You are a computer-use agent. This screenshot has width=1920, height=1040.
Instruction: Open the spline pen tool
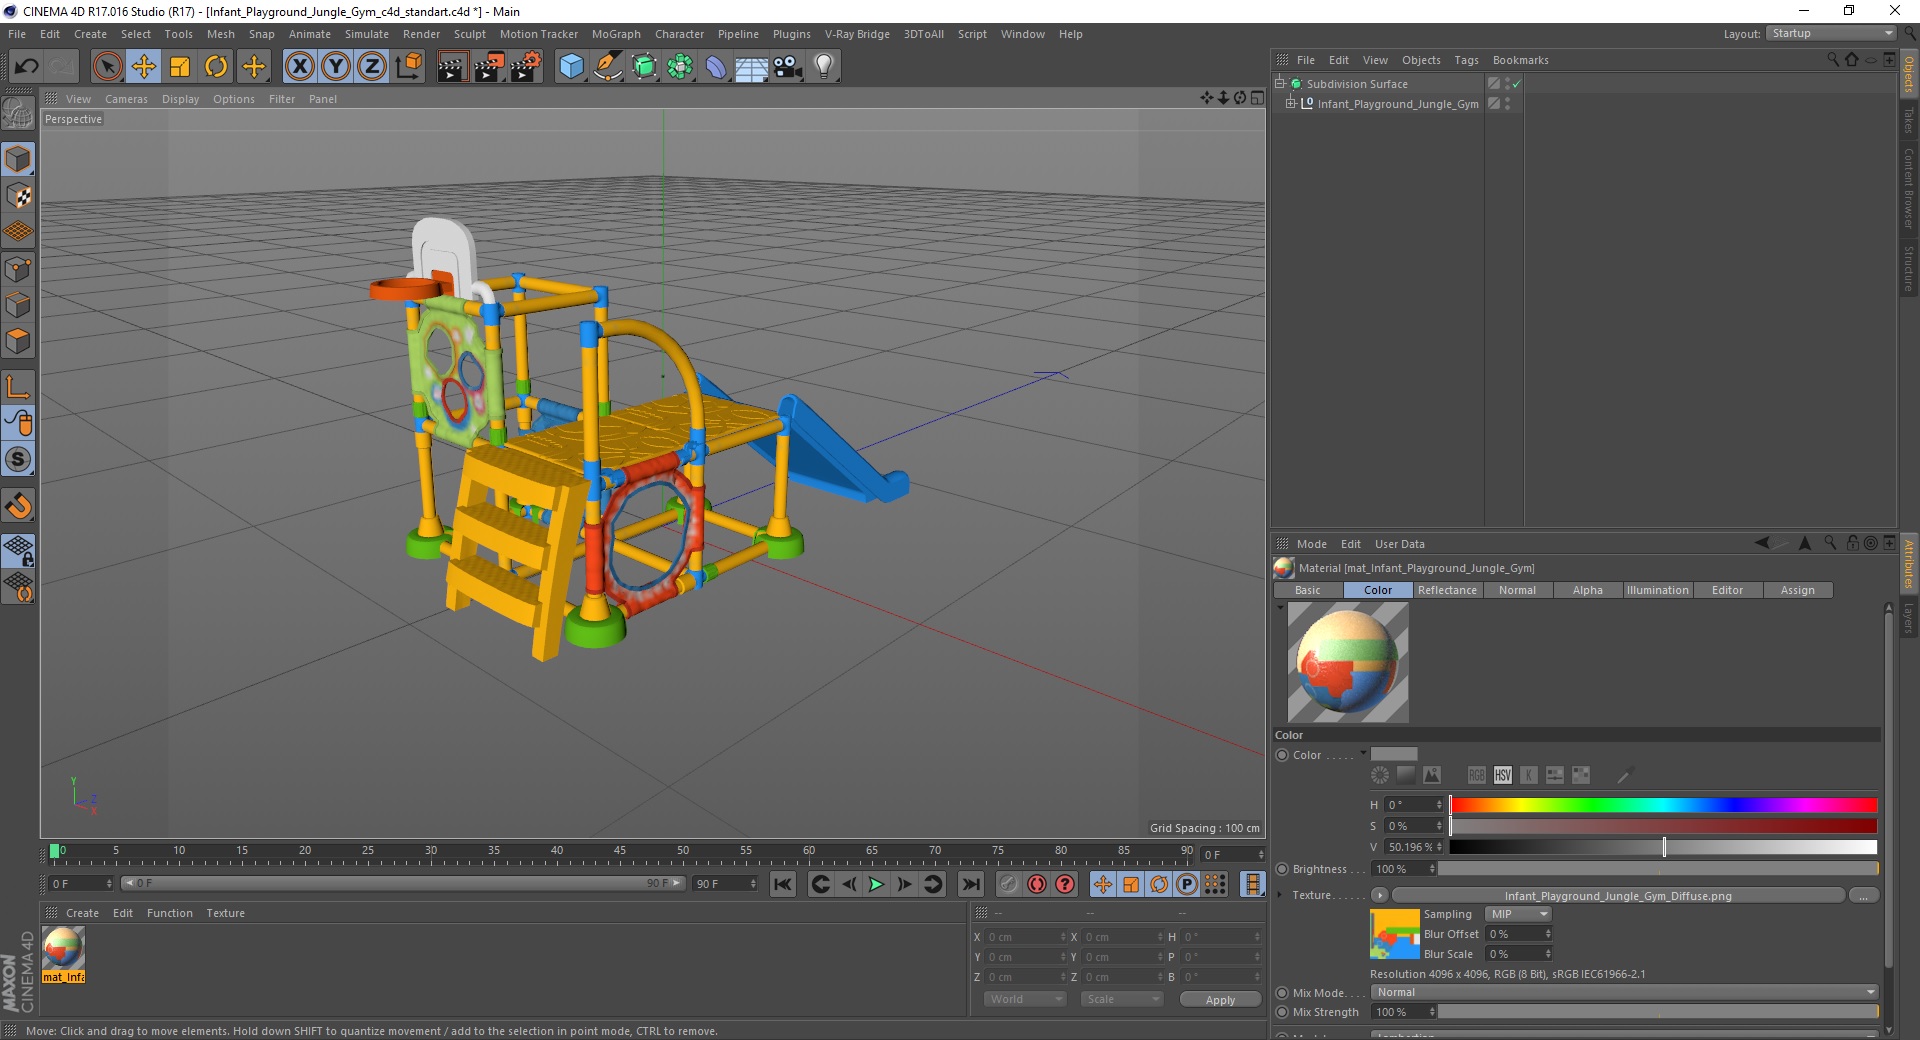click(x=608, y=67)
